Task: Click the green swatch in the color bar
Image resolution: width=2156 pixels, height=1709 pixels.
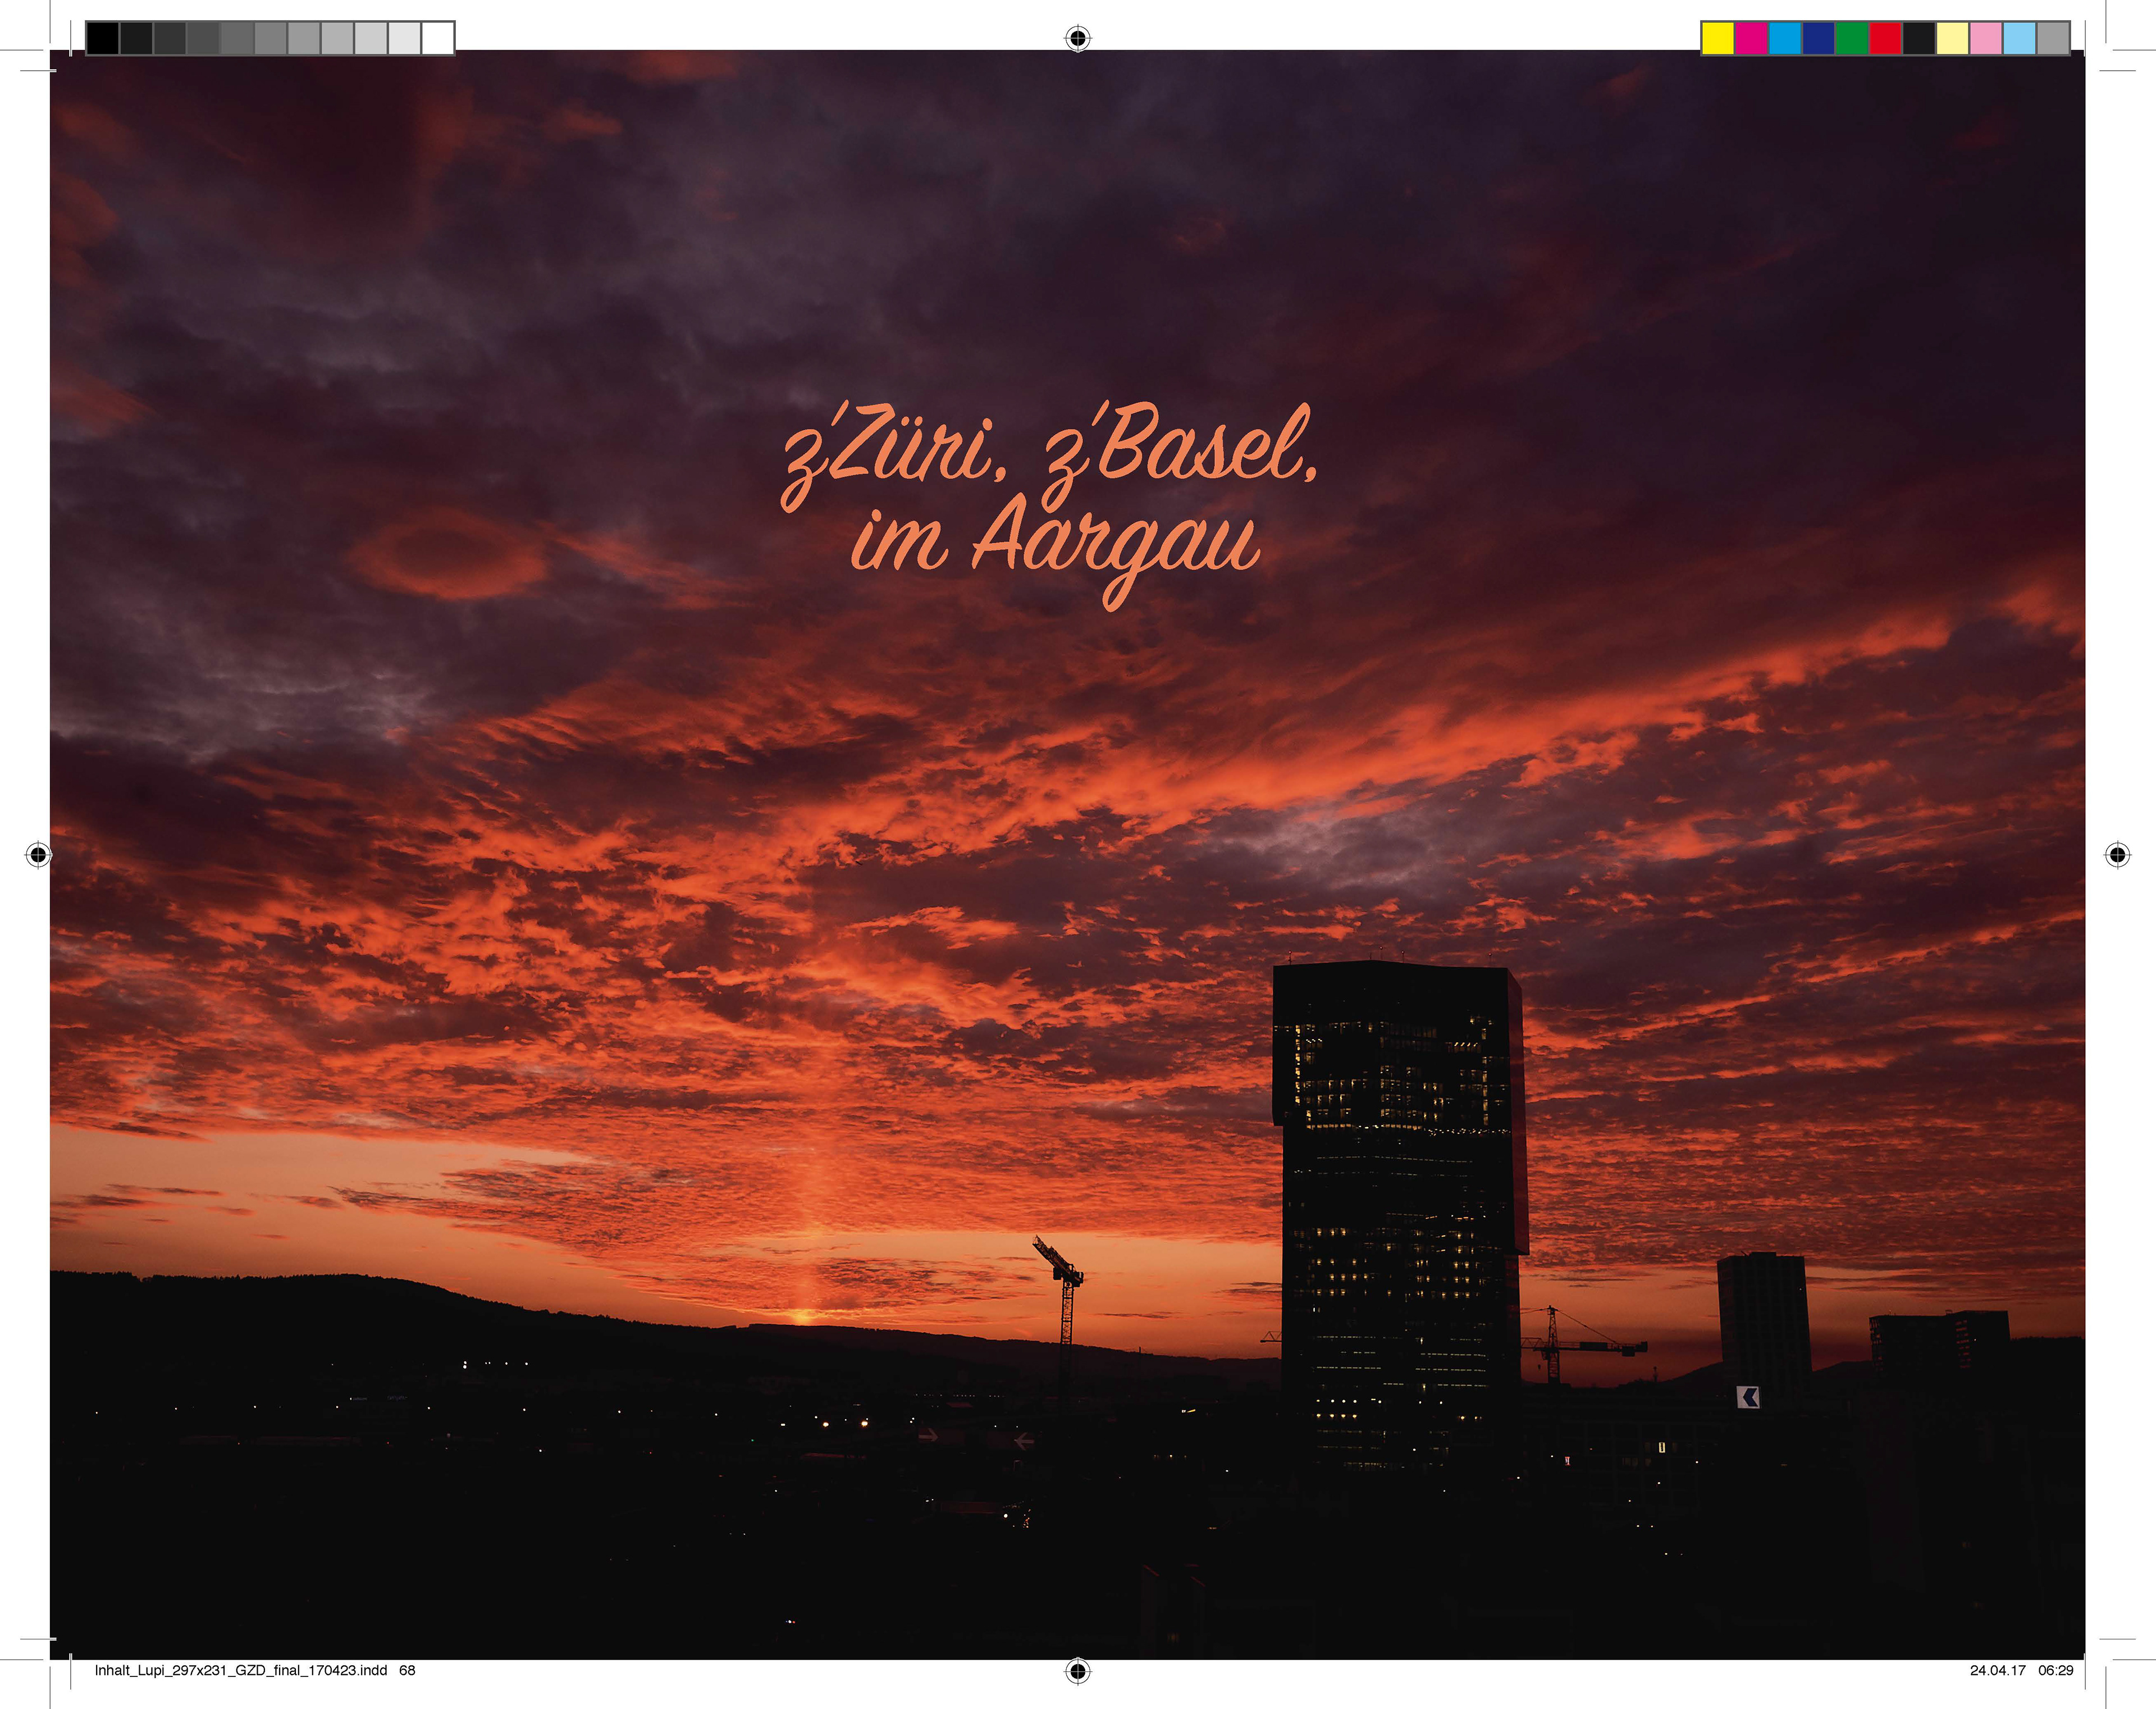Action: (x=1852, y=38)
